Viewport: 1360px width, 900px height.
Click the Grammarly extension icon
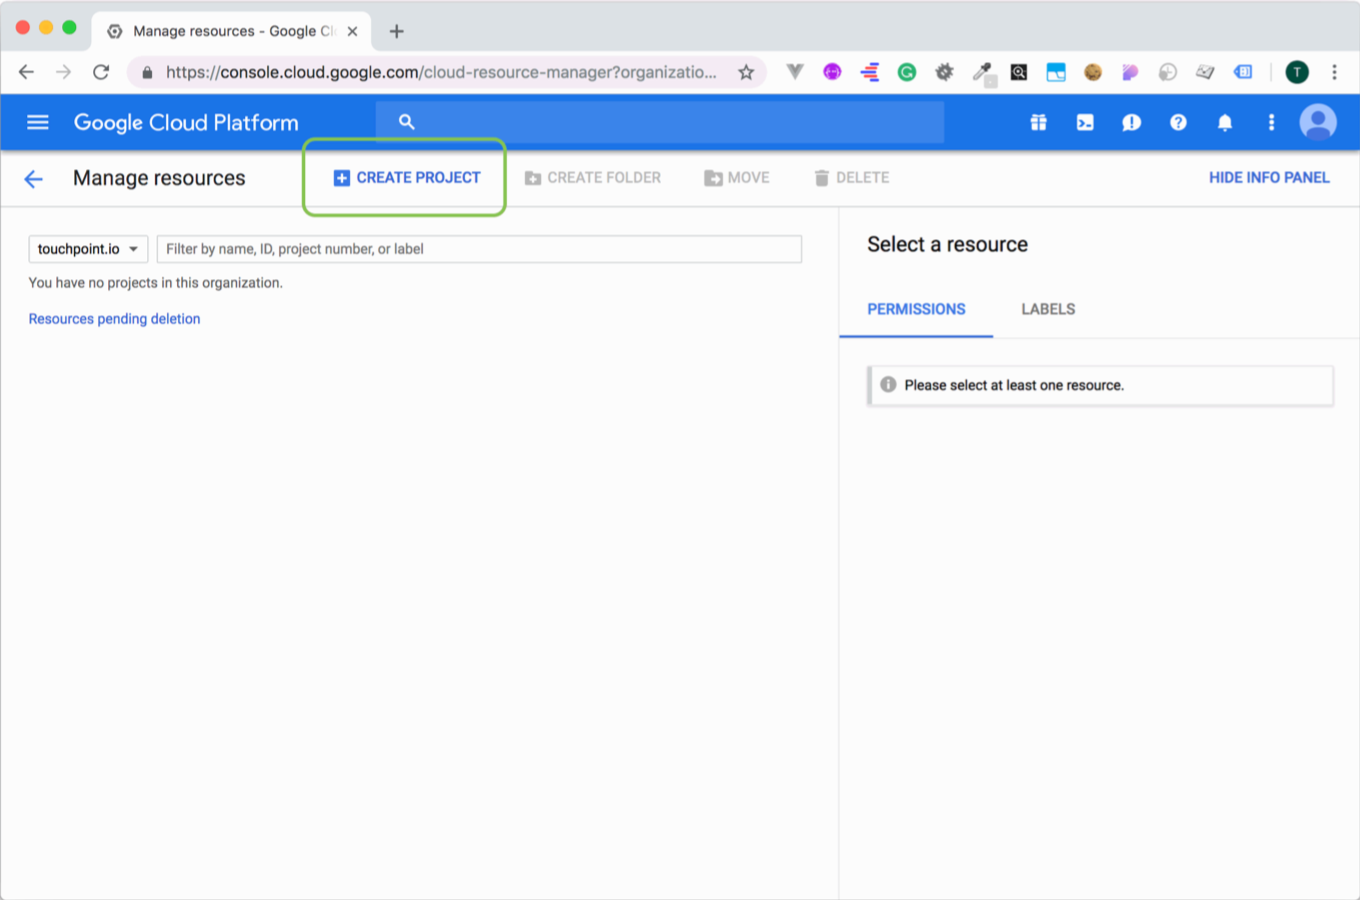tap(907, 72)
